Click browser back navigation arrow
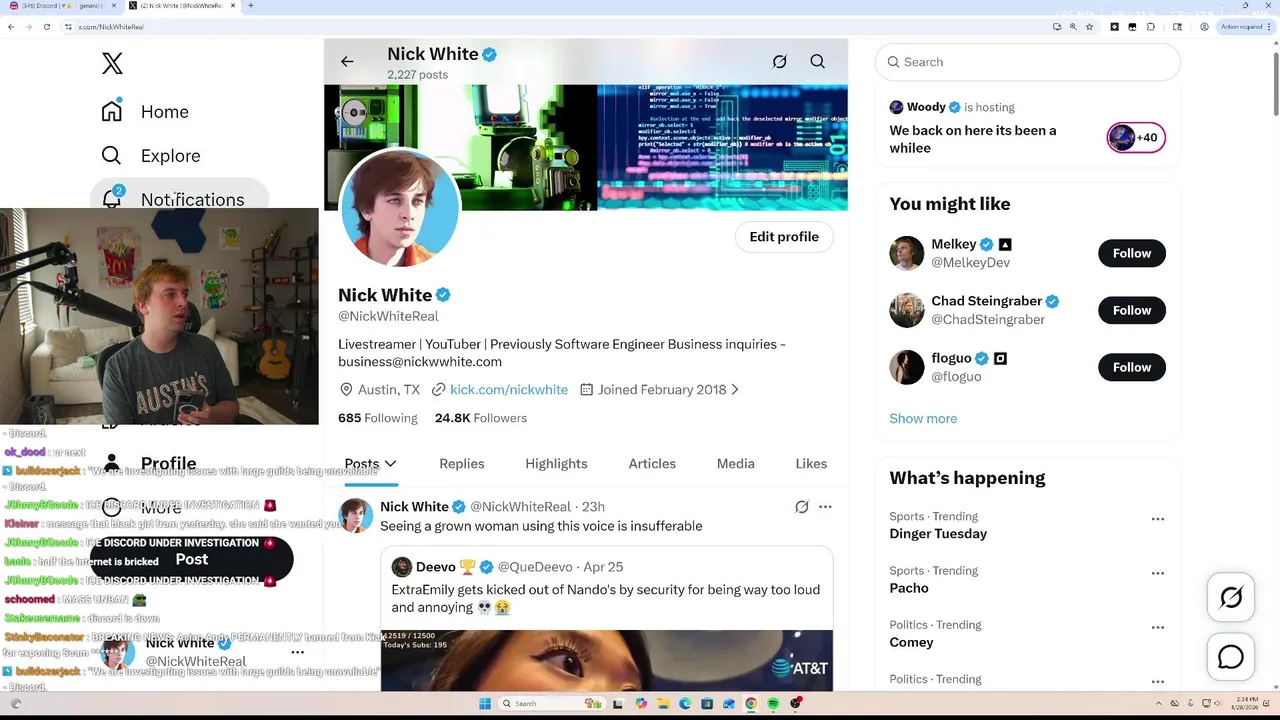Viewport: 1280px width, 720px height. [11, 27]
